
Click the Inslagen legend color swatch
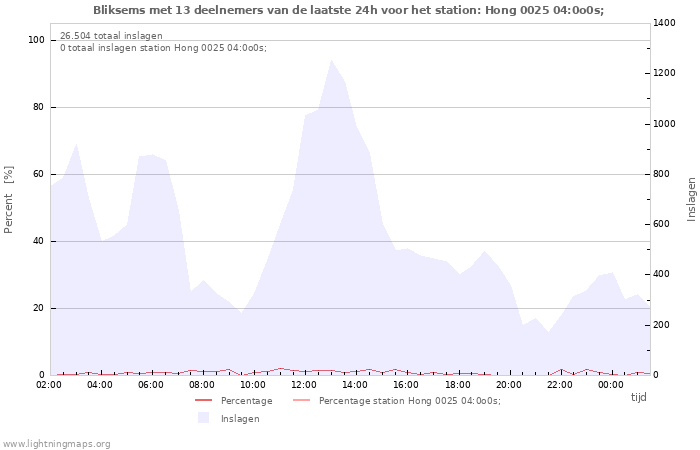click(204, 418)
